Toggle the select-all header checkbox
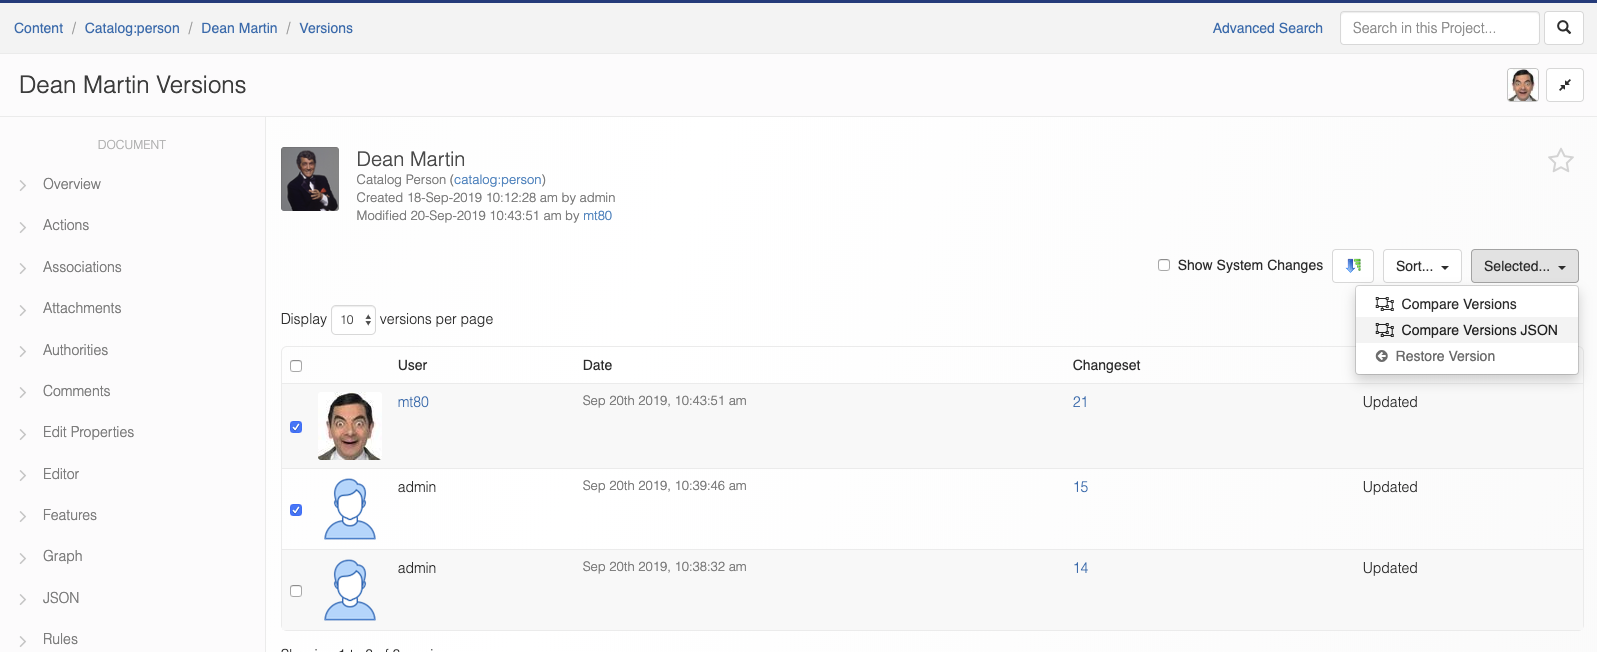Image resolution: width=1597 pixels, height=652 pixels. (296, 366)
